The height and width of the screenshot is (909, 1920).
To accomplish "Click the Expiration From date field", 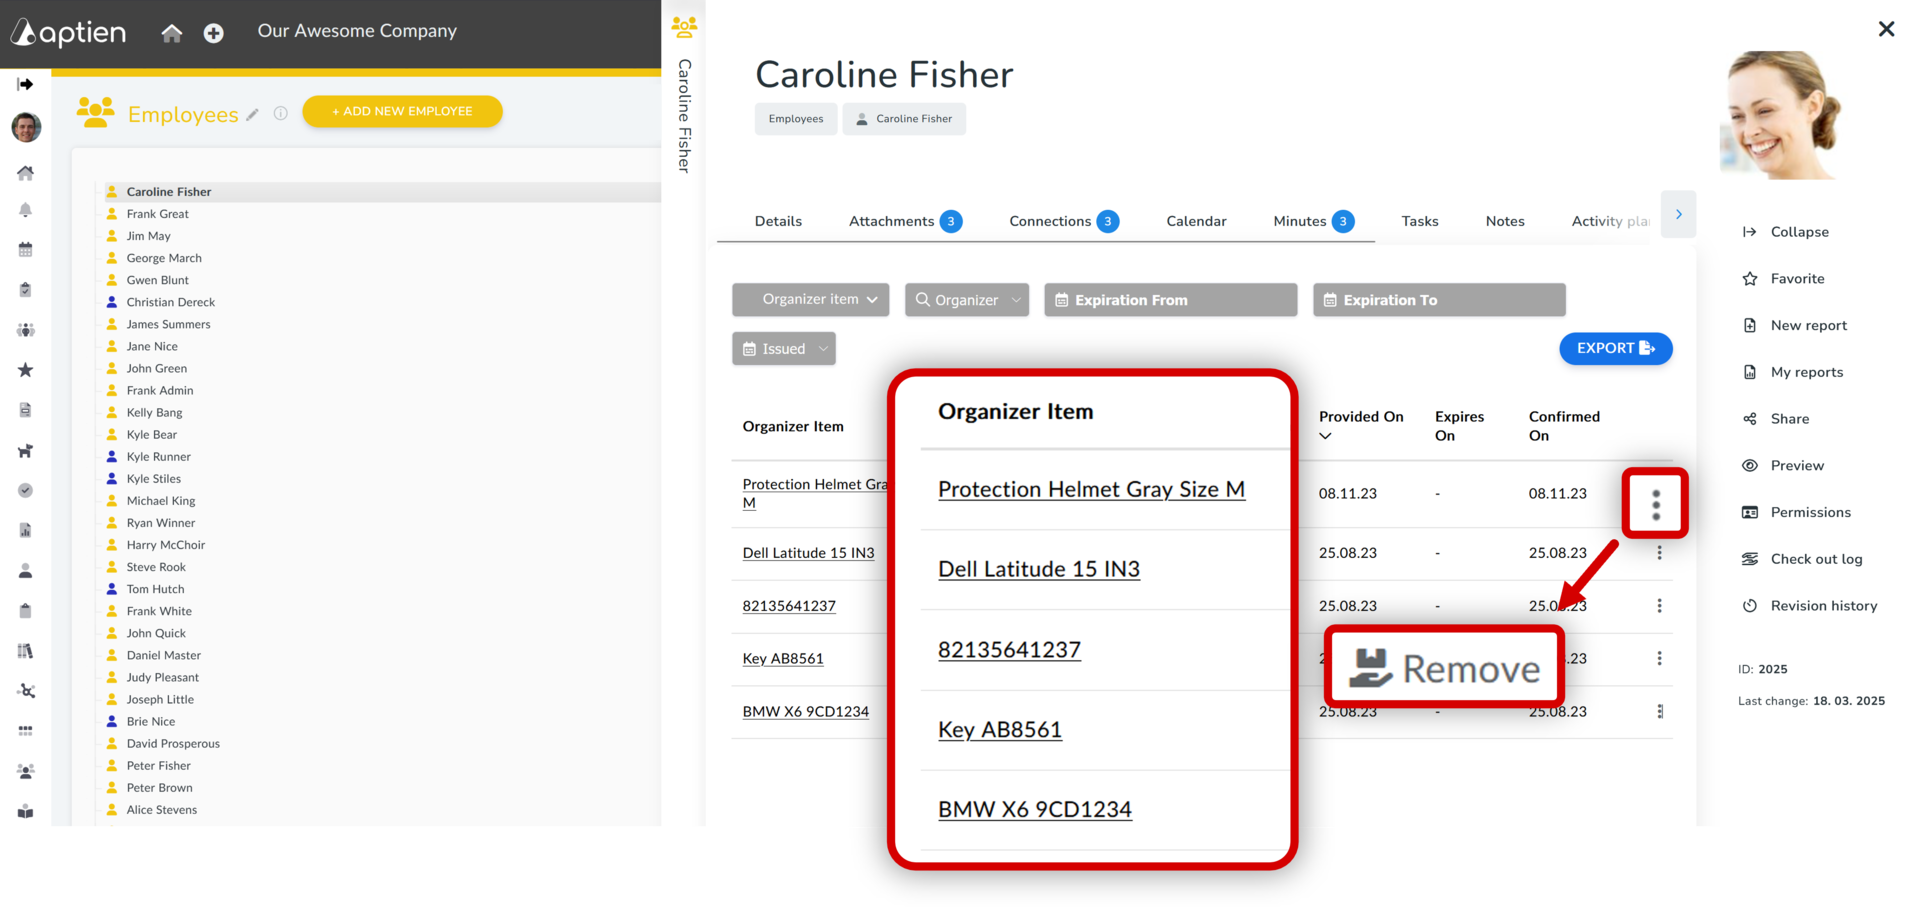I will 1170,300.
